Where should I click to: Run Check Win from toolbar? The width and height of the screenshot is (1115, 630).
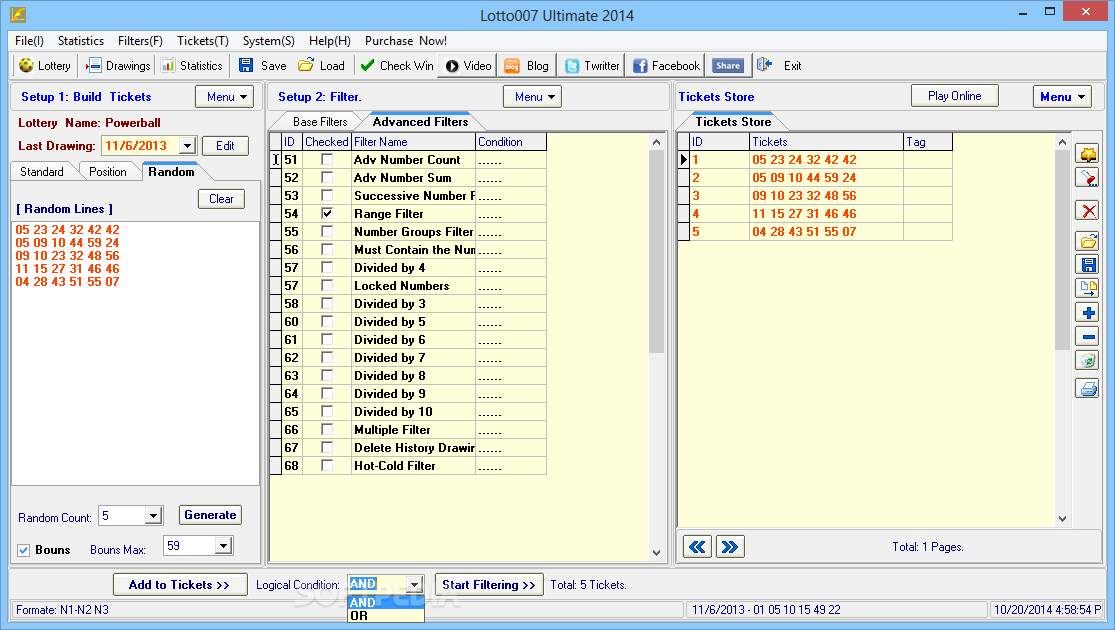[x=397, y=65]
